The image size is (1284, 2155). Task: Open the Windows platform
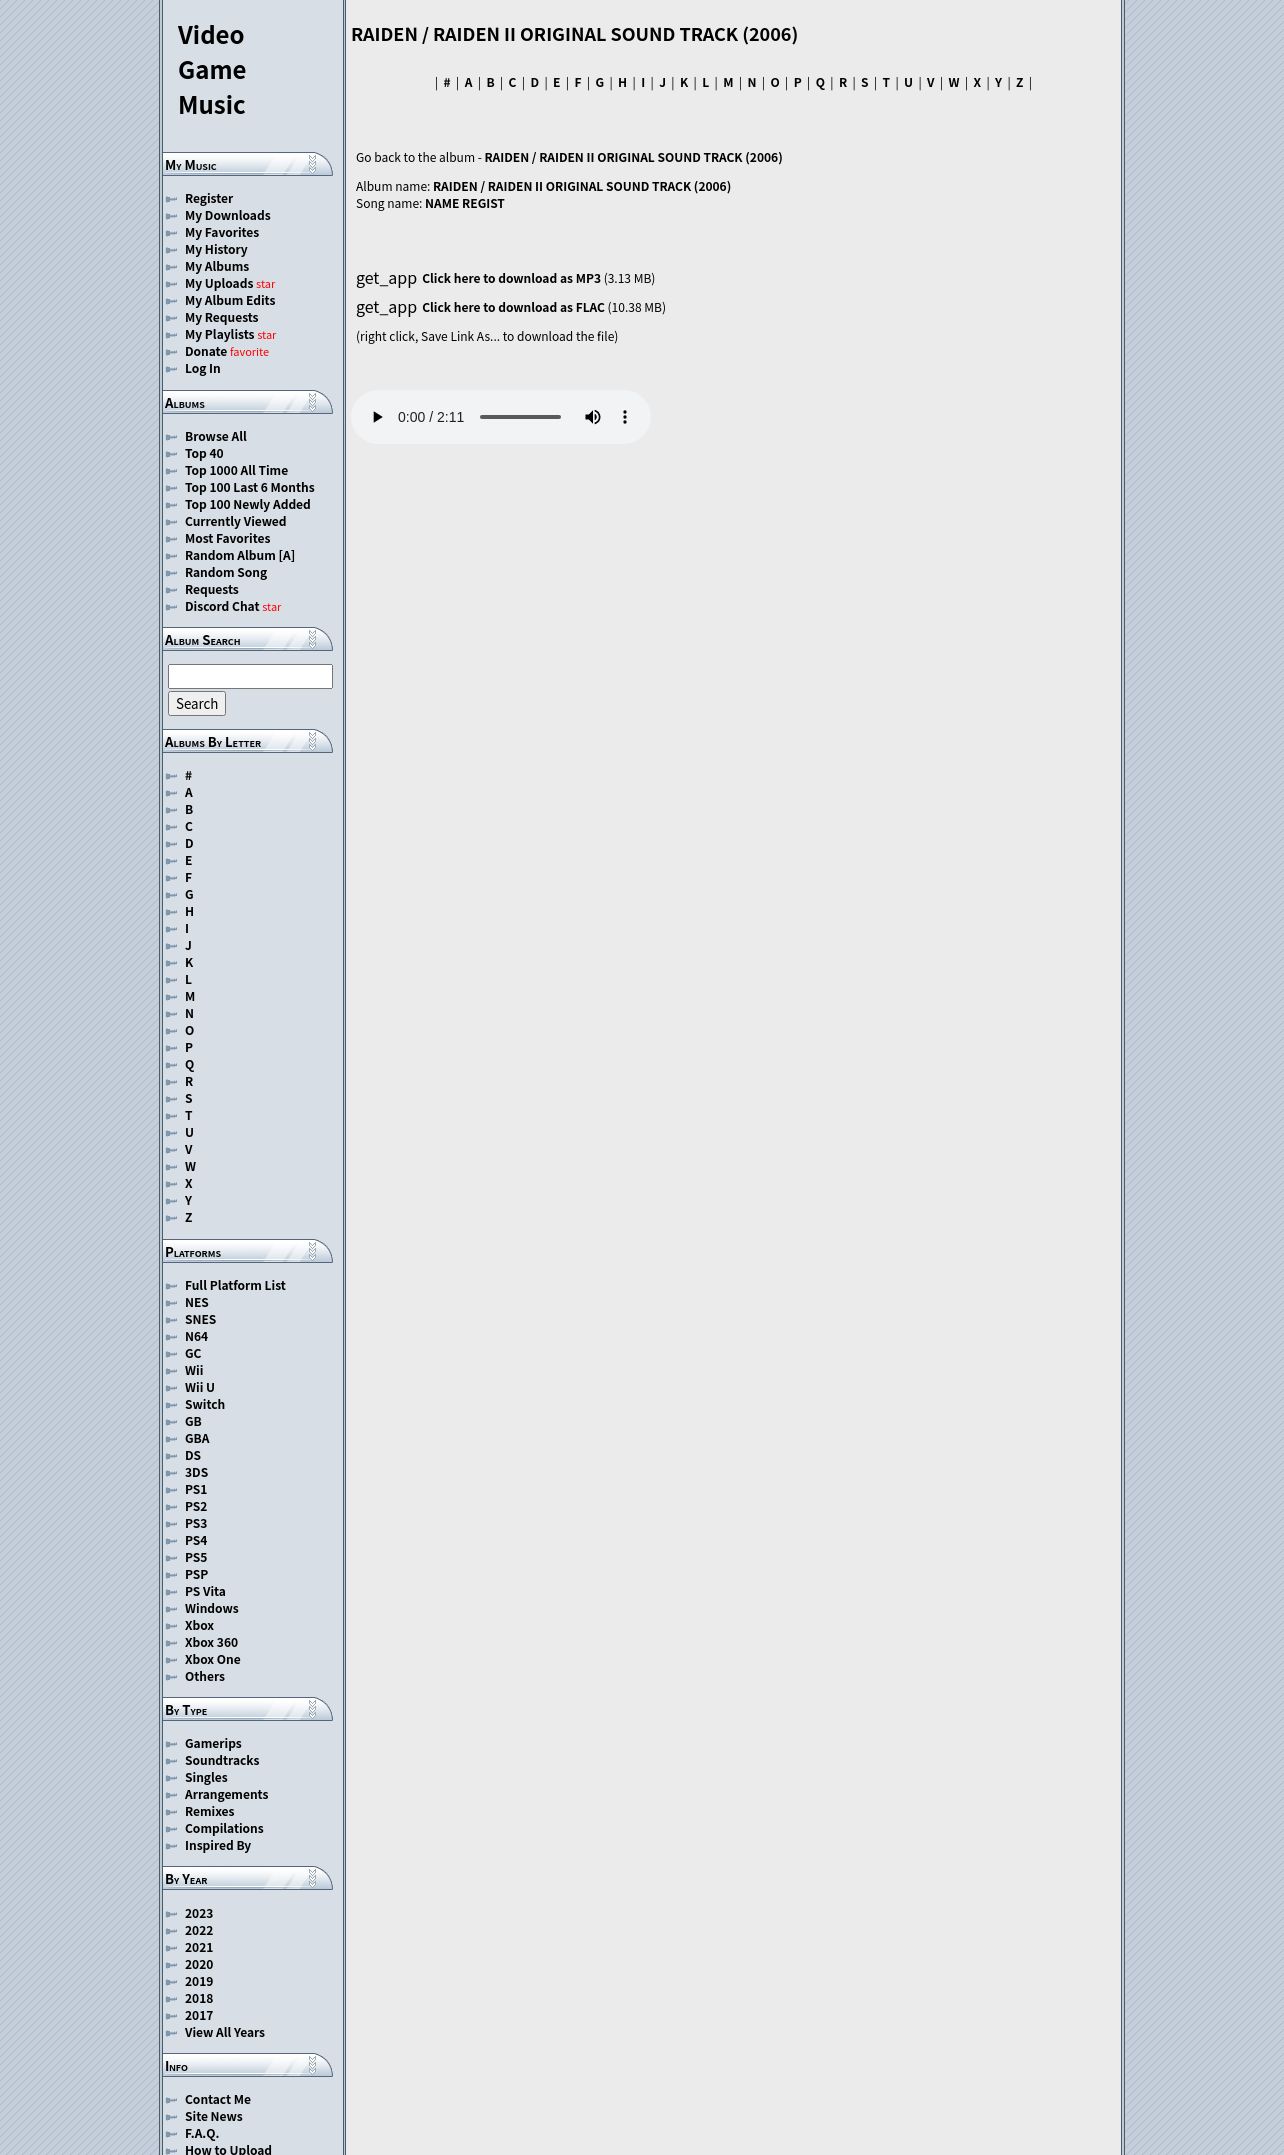211,1609
